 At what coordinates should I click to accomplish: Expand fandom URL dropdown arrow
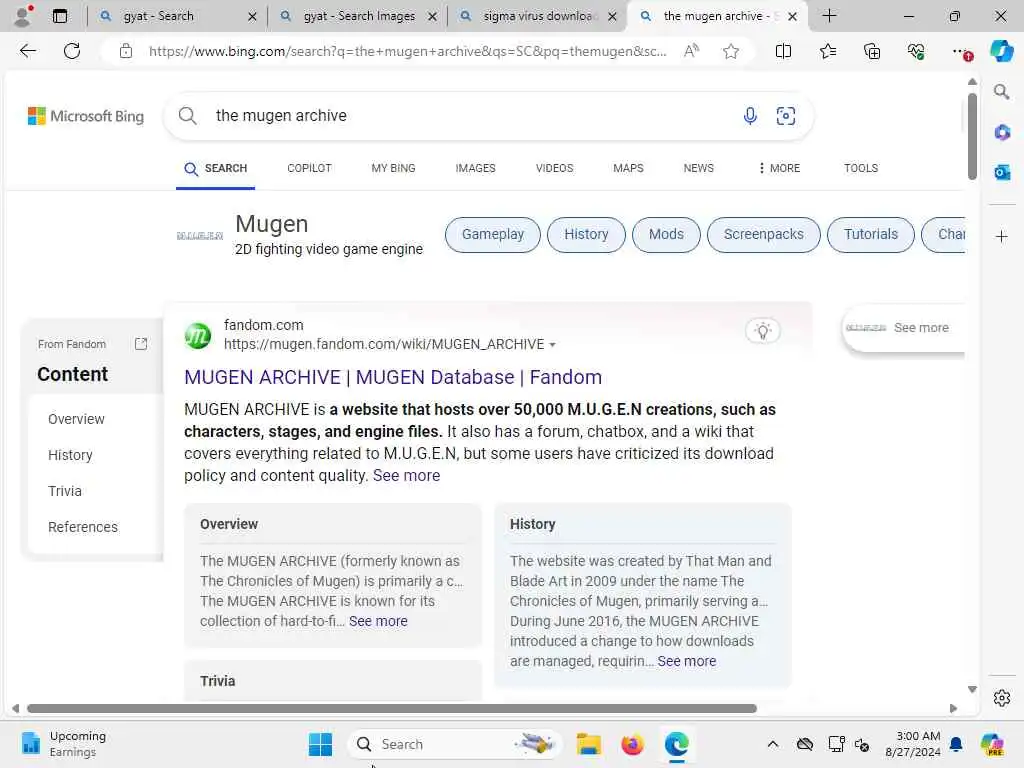(x=552, y=345)
